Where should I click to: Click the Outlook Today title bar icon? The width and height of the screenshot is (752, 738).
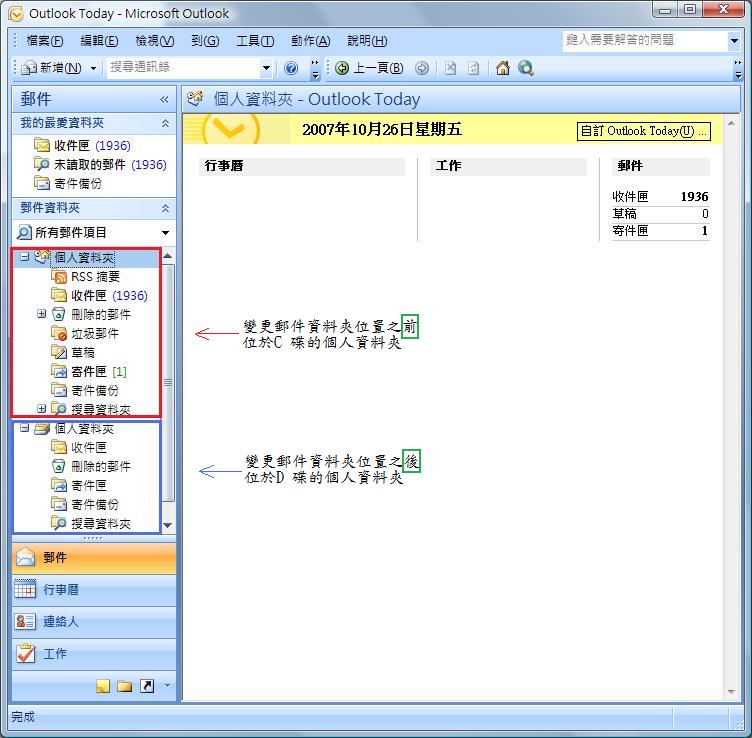tap(16, 14)
